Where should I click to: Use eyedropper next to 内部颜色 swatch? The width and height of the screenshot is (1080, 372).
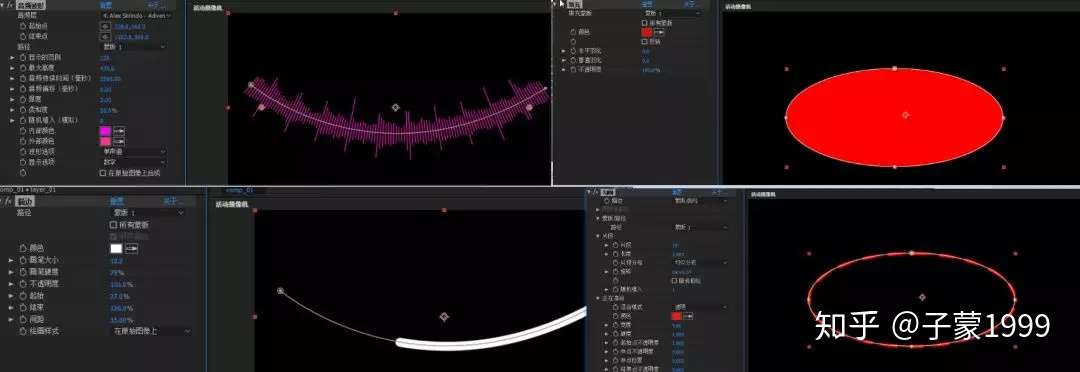point(119,131)
